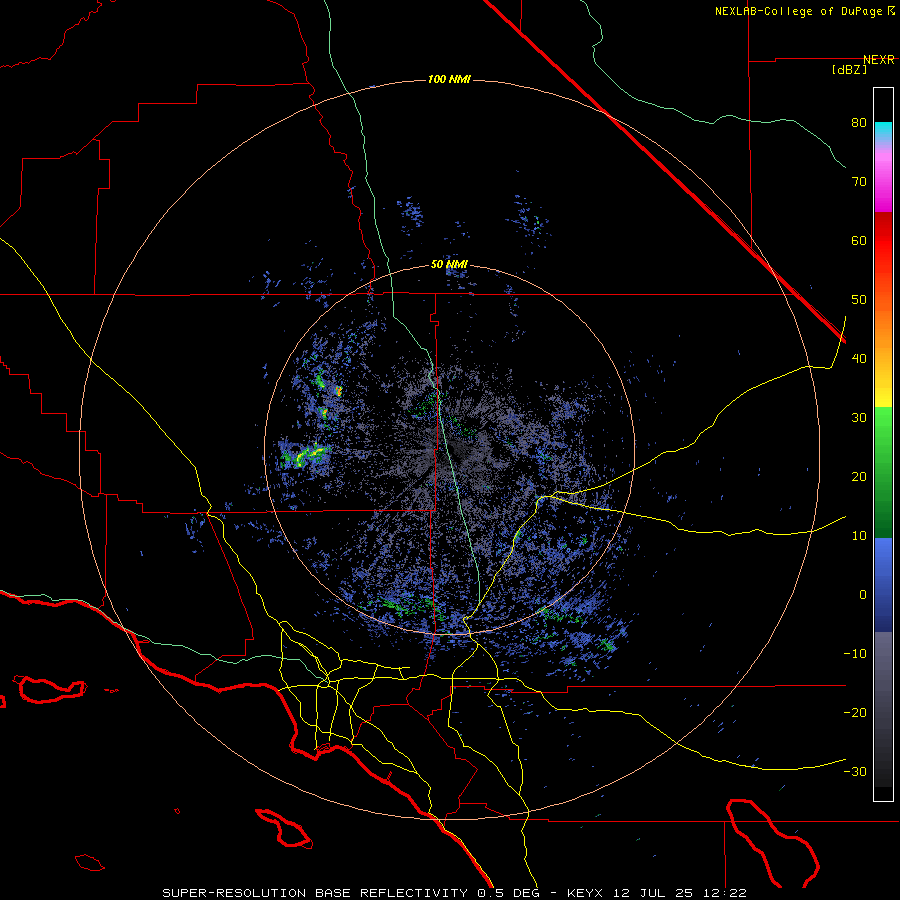Select the 0 dBZ scale value

(x=863, y=595)
